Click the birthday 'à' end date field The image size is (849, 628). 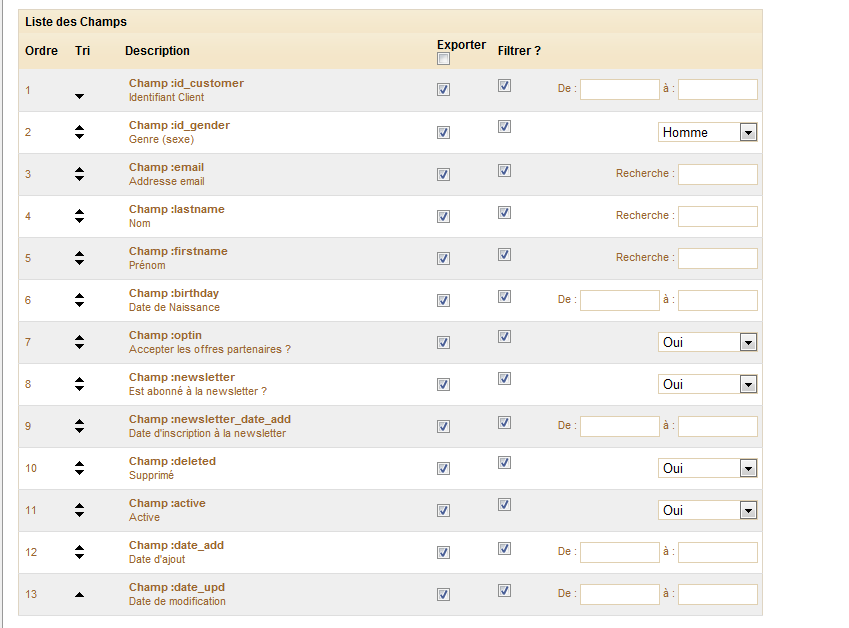(717, 300)
